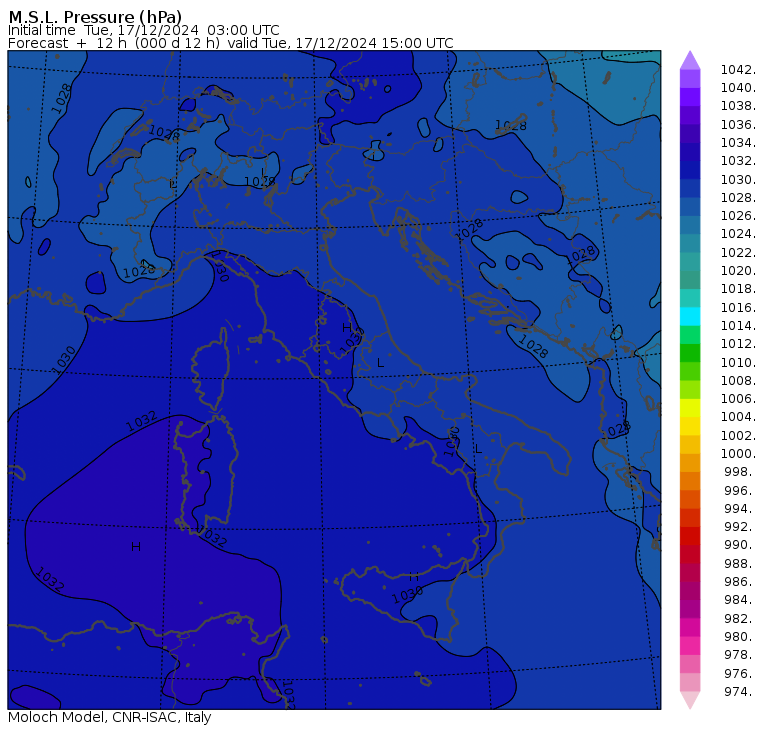Click the legend label "1038."
Image resolution: width=760 pixels, height=731 pixels.
click(x=738, y=106)
